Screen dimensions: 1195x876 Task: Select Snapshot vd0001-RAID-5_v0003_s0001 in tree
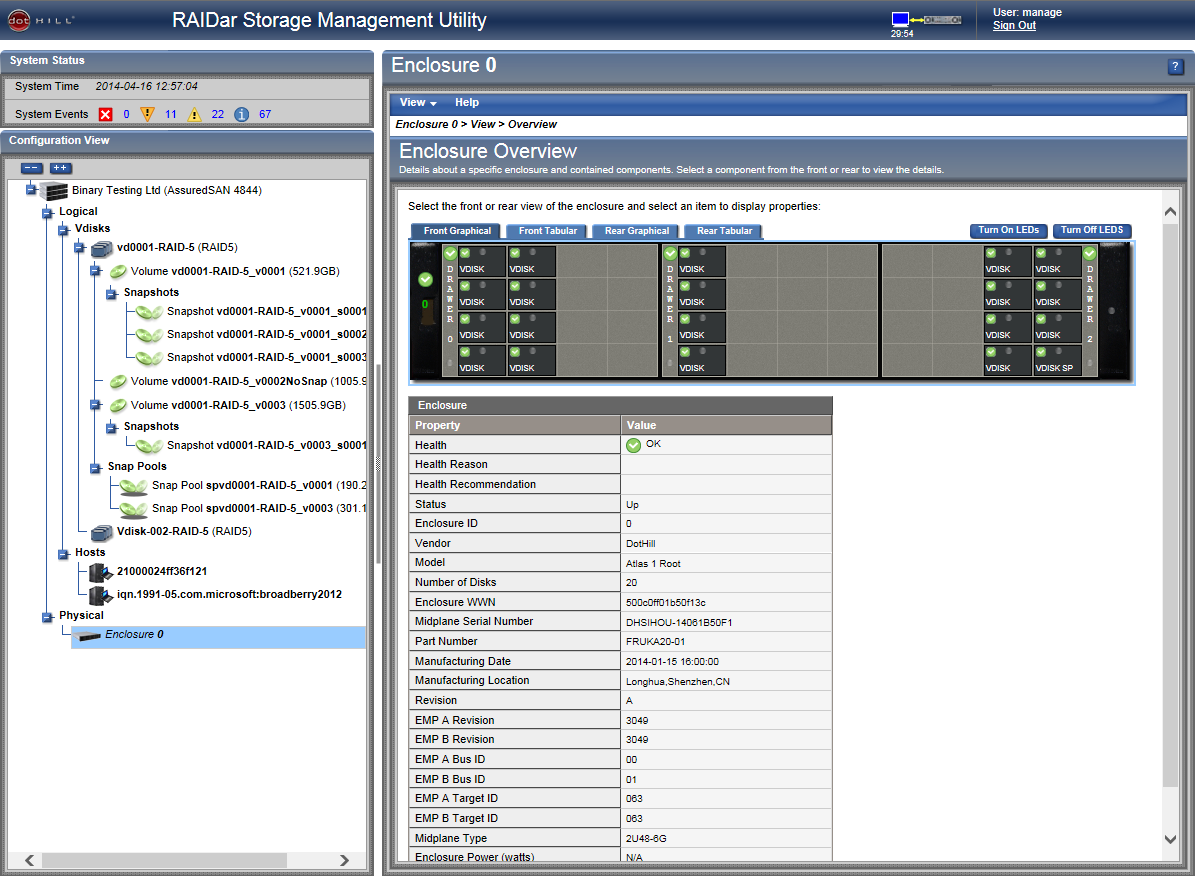coord(267,445)
